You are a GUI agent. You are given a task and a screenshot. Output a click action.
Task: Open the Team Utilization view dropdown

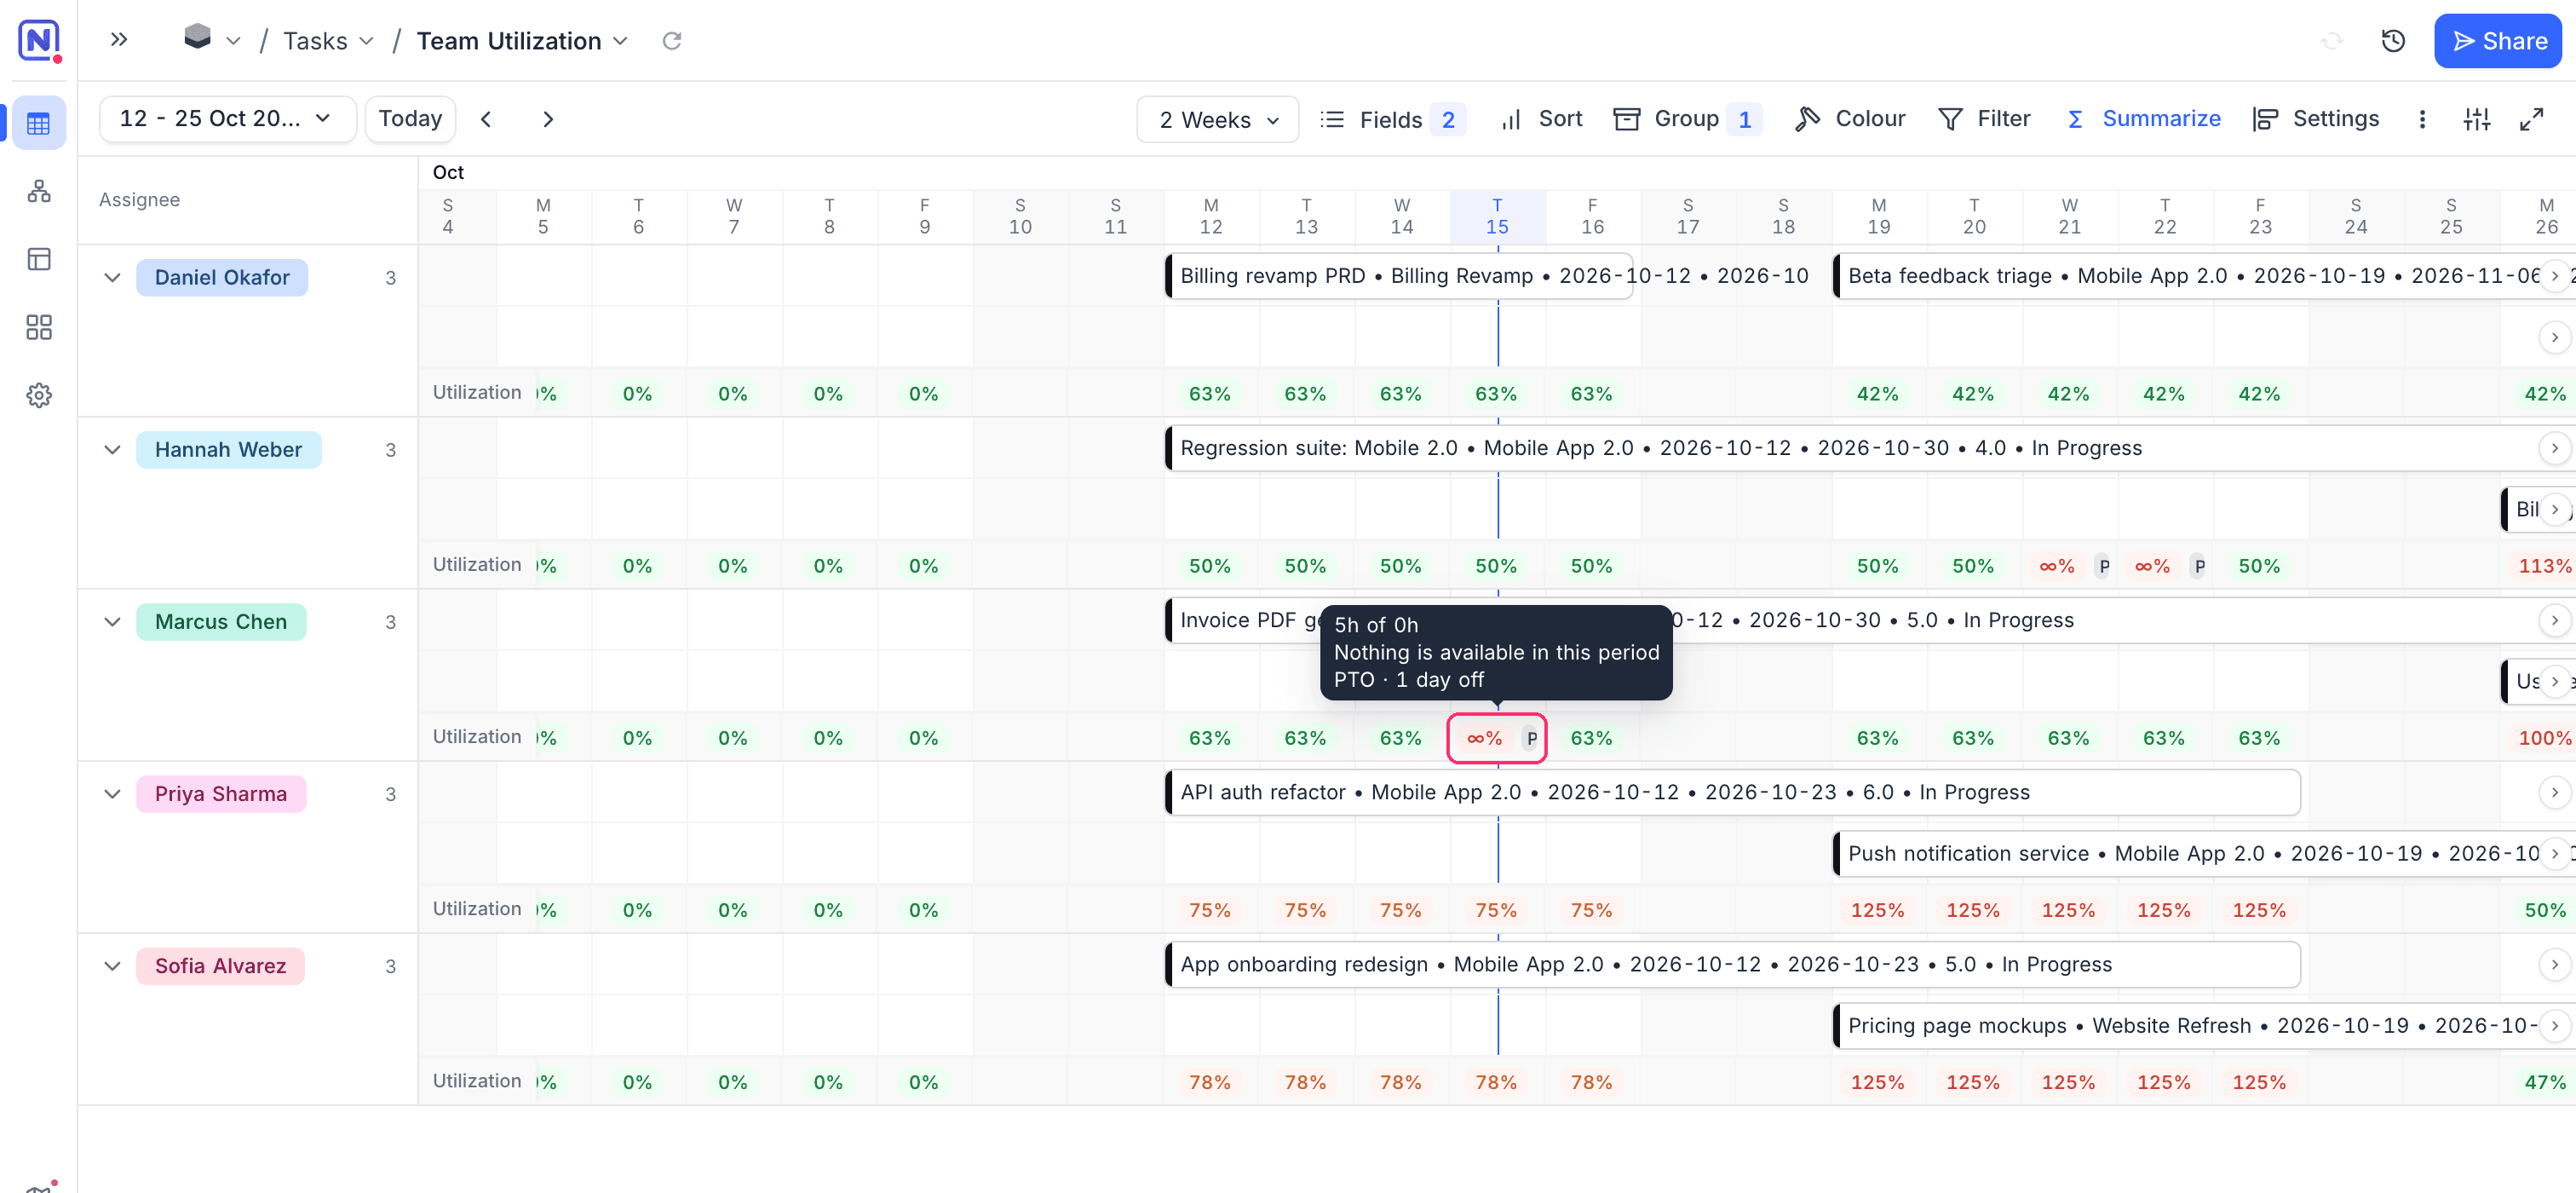522,40
